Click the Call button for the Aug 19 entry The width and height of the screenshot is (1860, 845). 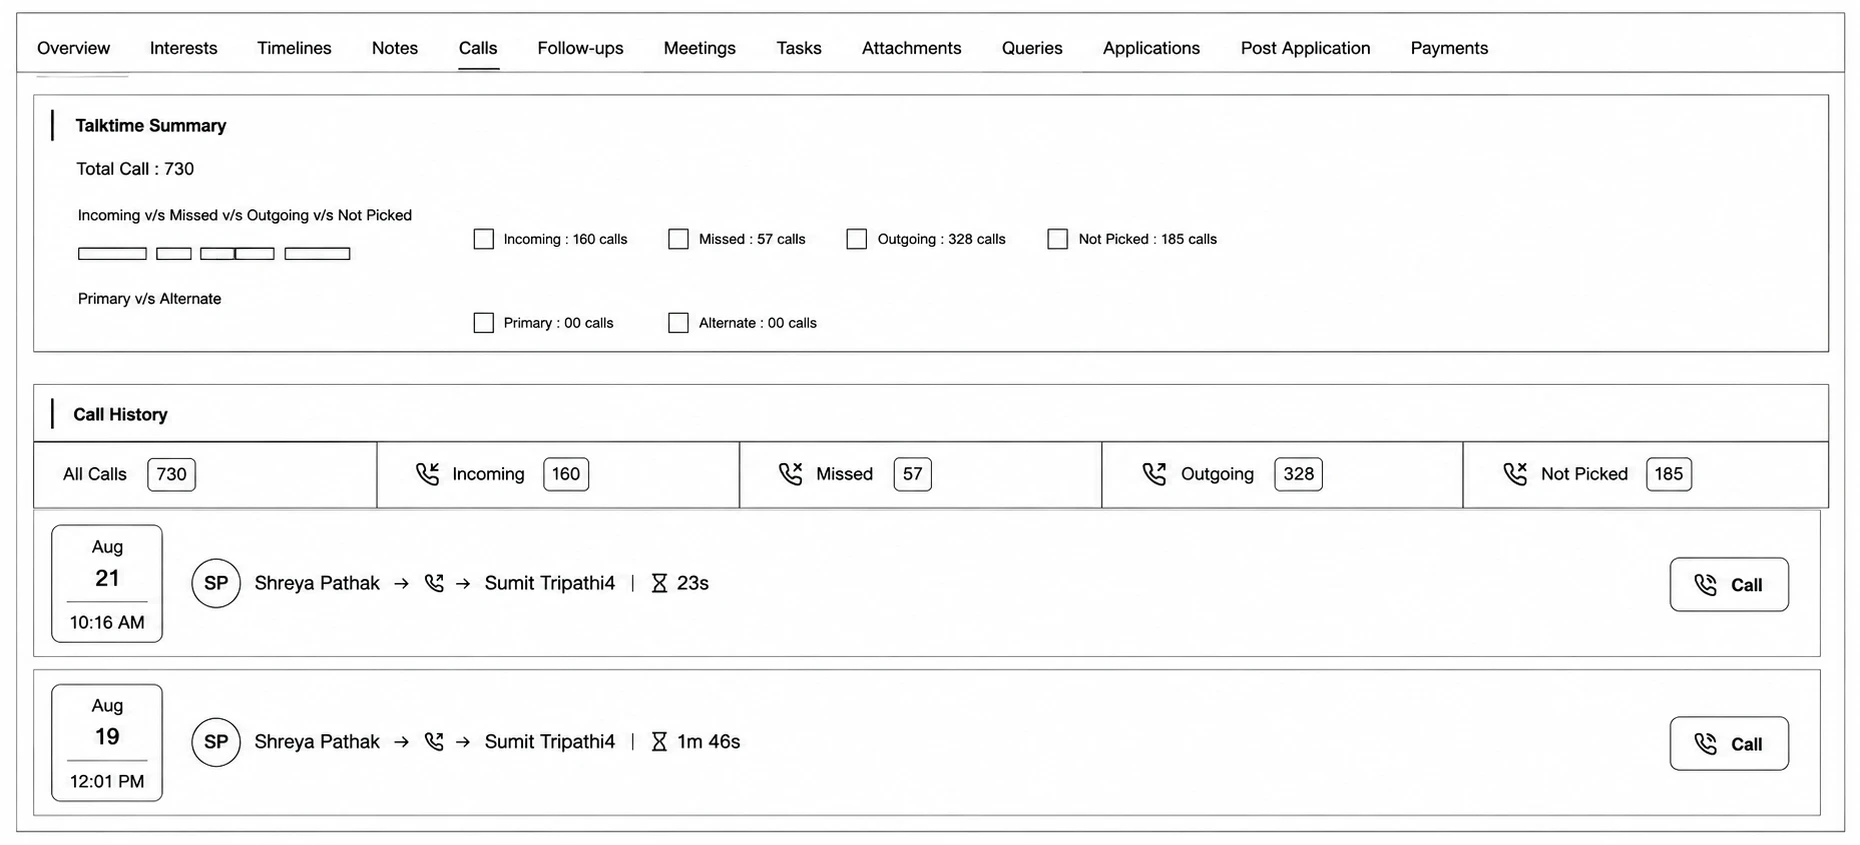[x=1729, y=744]
